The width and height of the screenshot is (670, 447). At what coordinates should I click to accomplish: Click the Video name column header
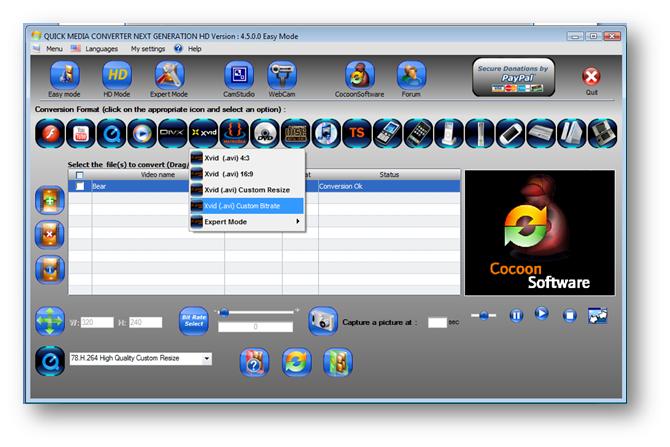click(x=158, y=175)
